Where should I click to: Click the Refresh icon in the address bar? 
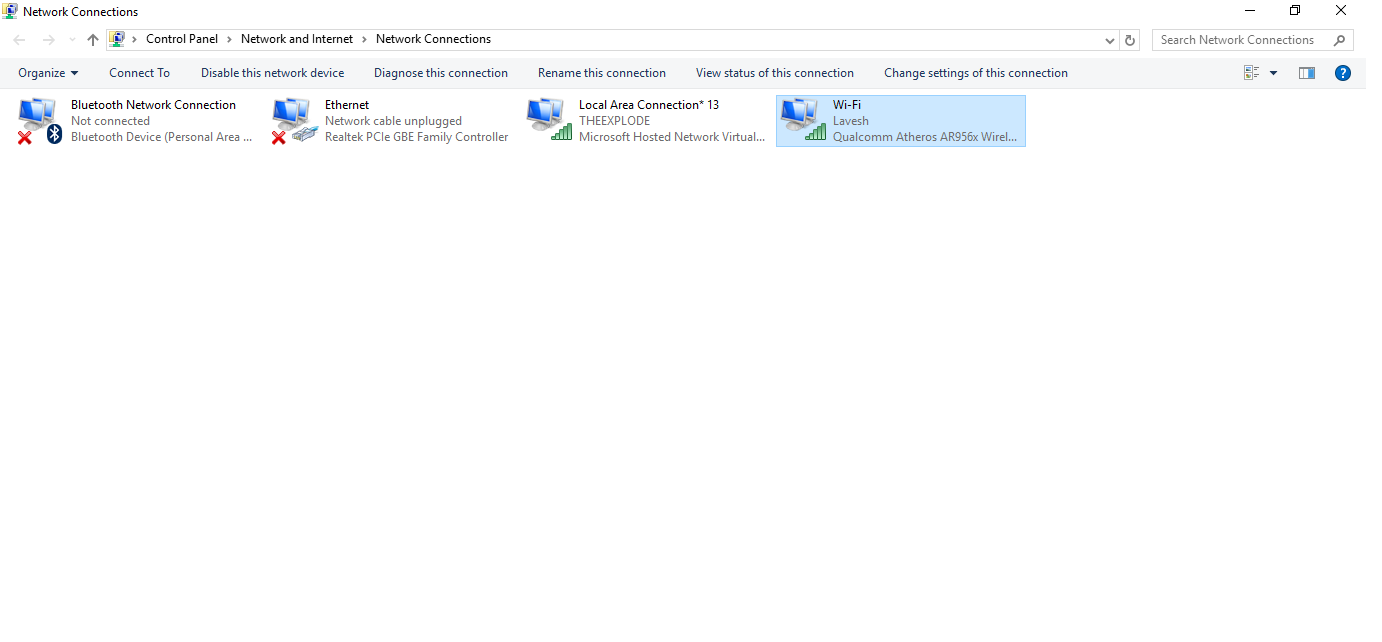coord(1129,39)
